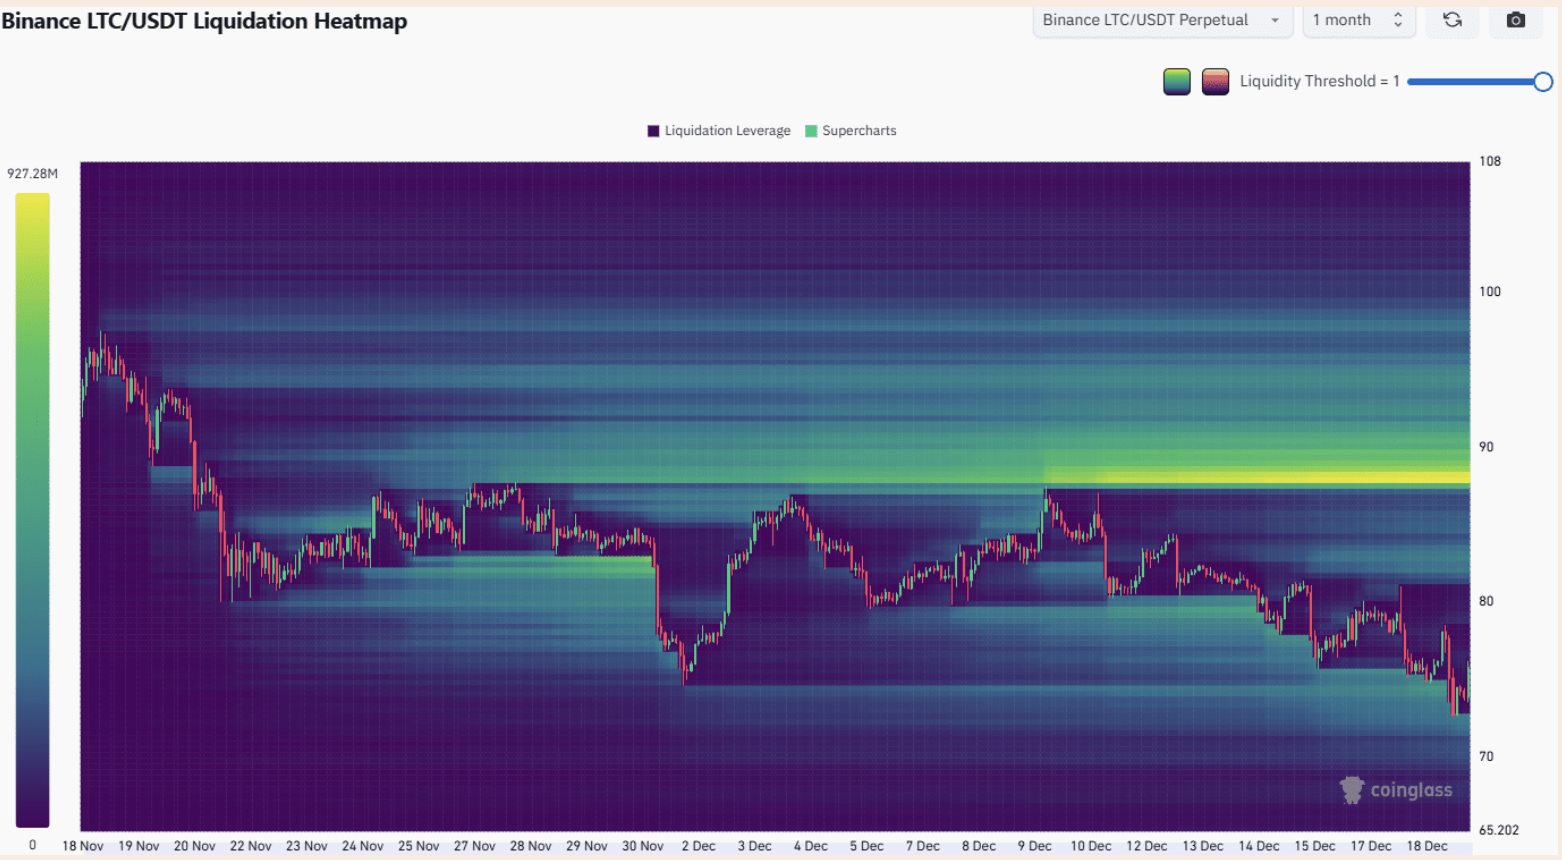Screen dimensions: 1562x860
Task: Click the 65.202 price axis label
Action: (1499, 830)
